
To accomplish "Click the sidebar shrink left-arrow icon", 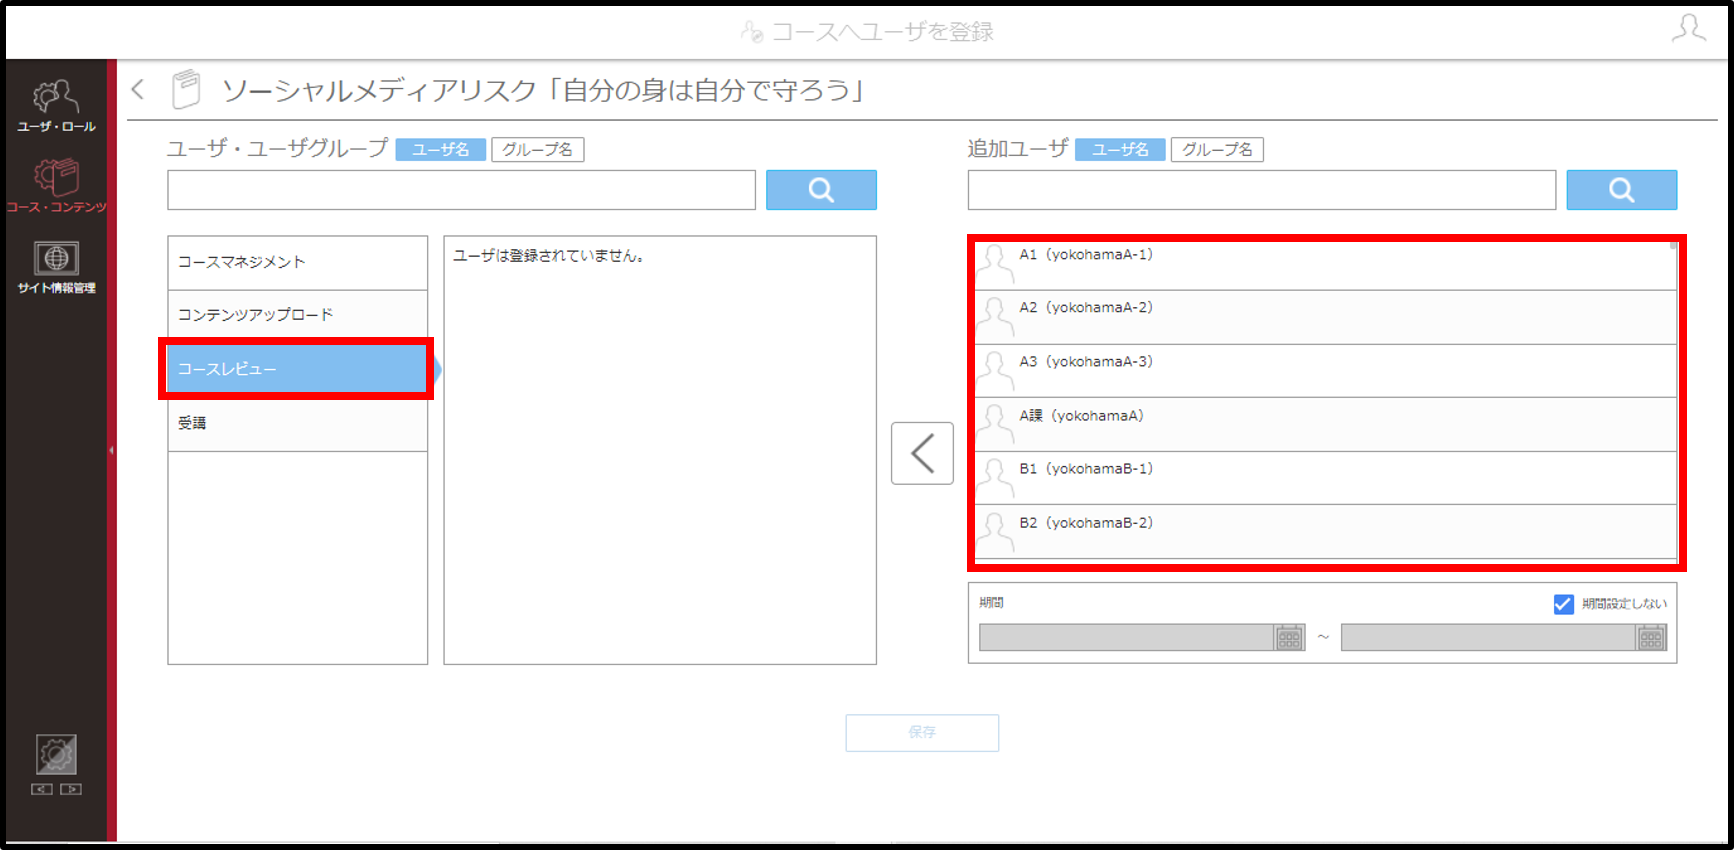I will click(42, 790).
